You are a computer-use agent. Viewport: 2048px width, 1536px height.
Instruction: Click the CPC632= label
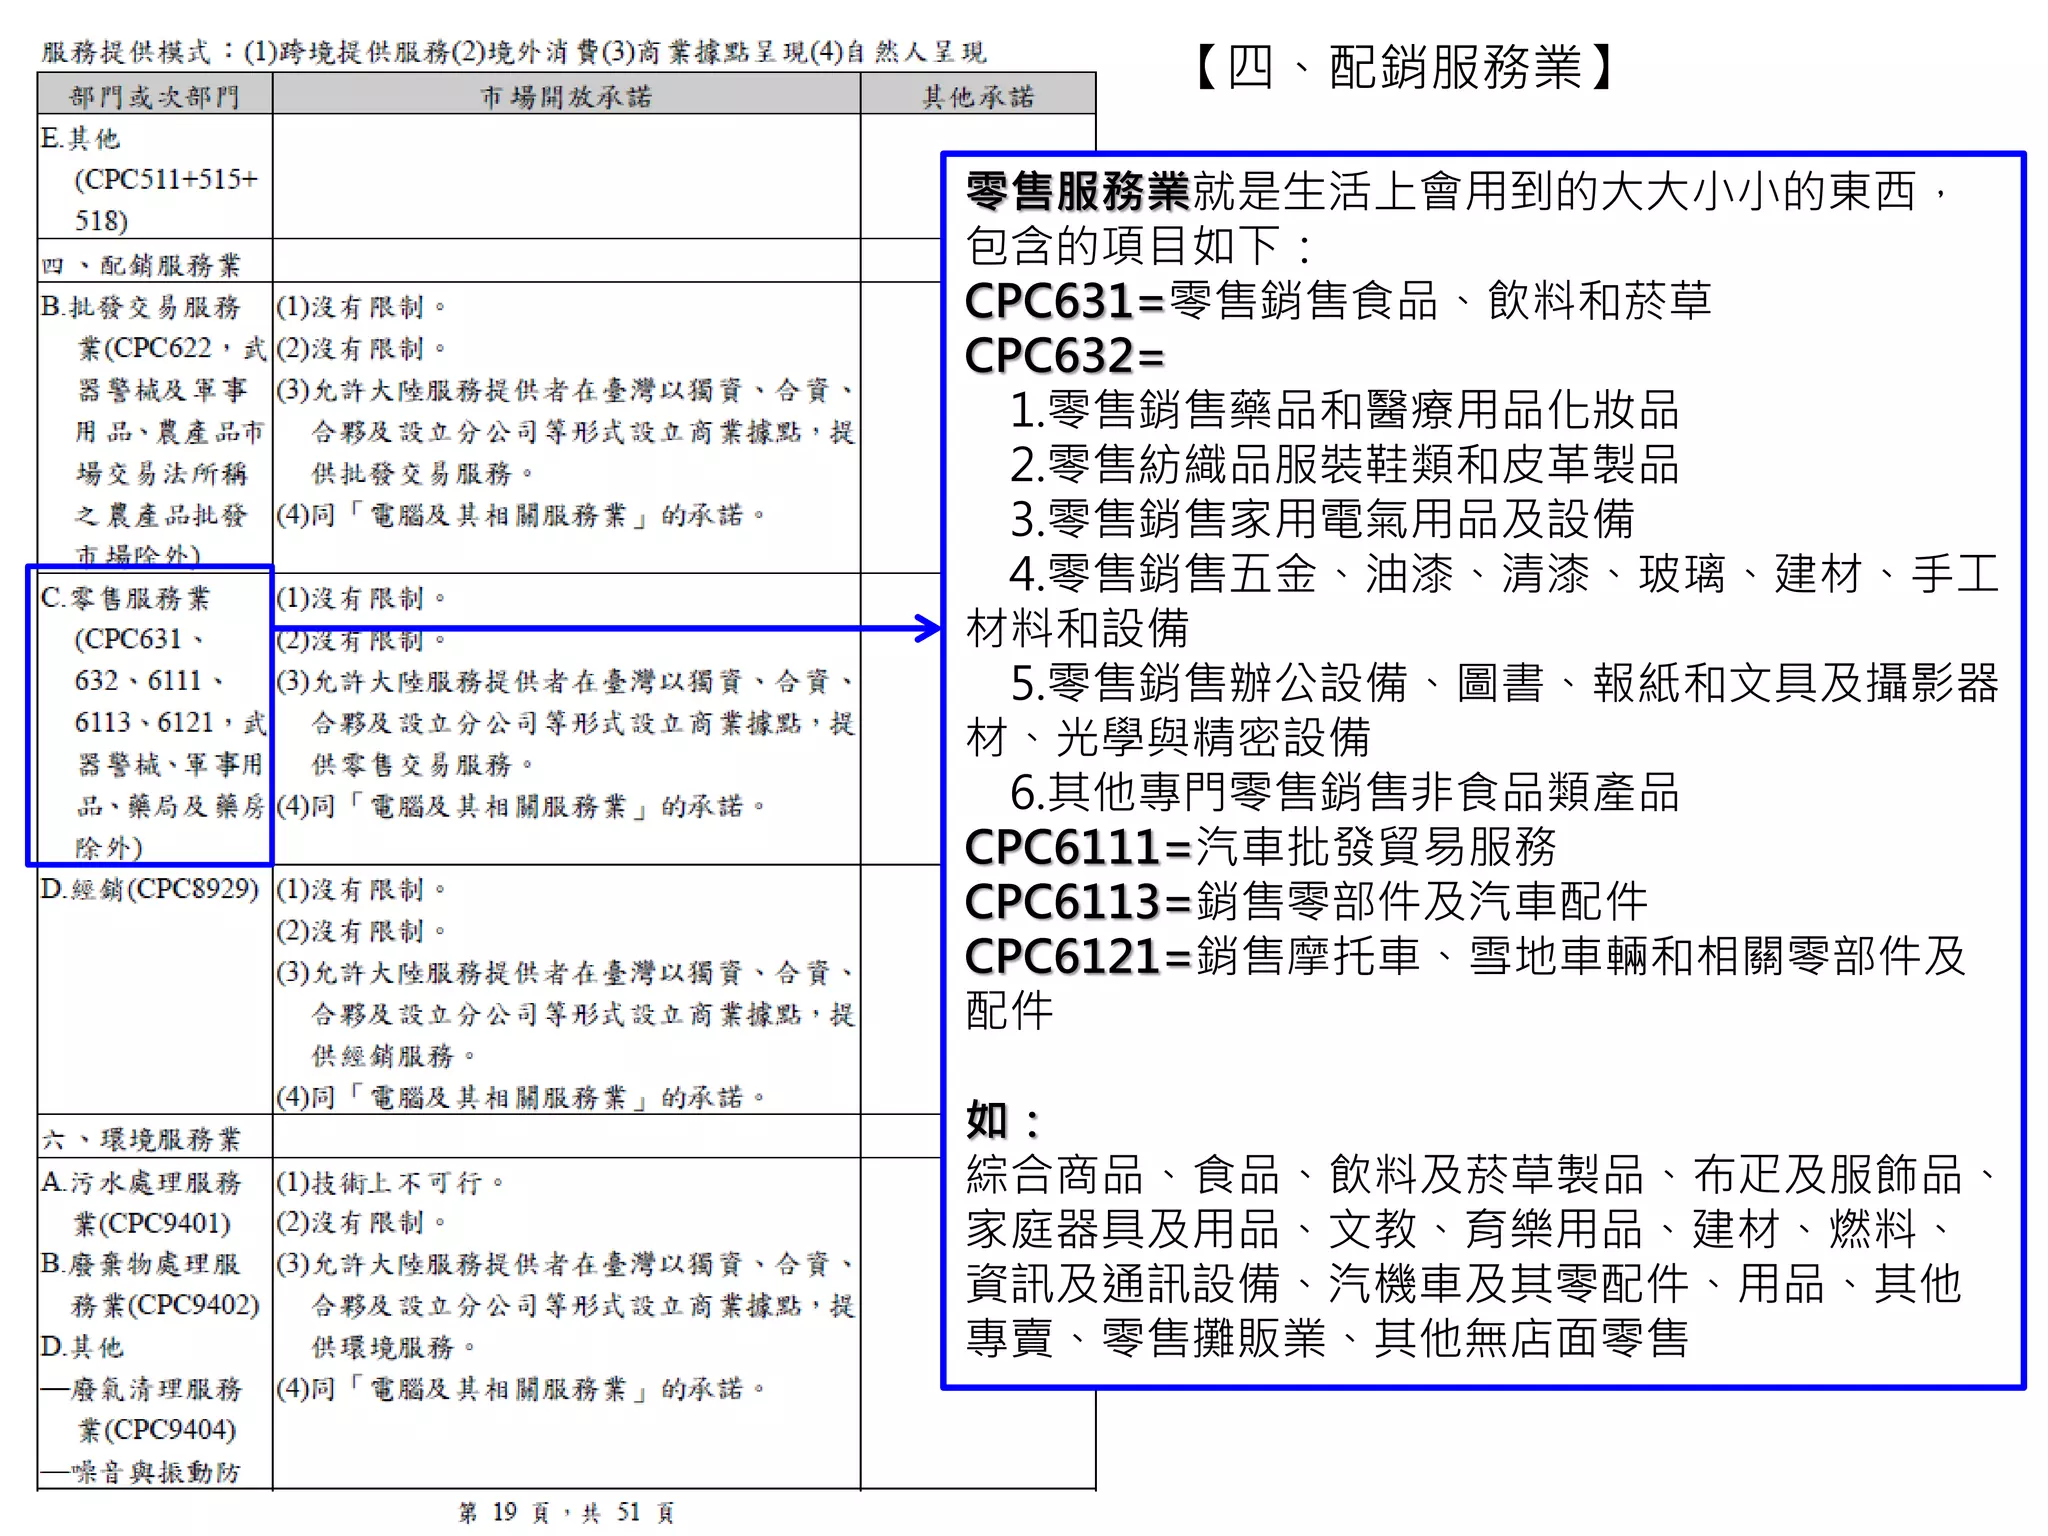[x=1066, y=356]
